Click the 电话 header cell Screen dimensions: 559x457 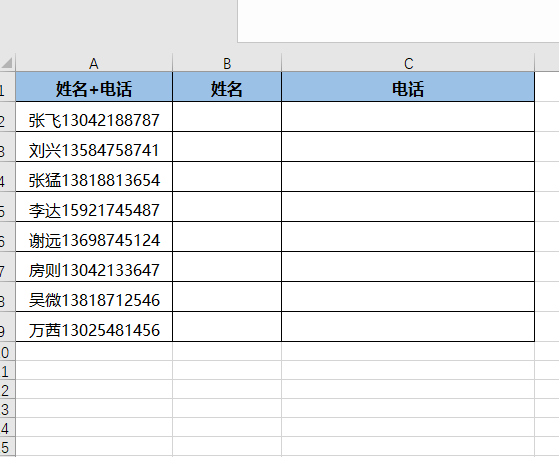tap(408, 87)
